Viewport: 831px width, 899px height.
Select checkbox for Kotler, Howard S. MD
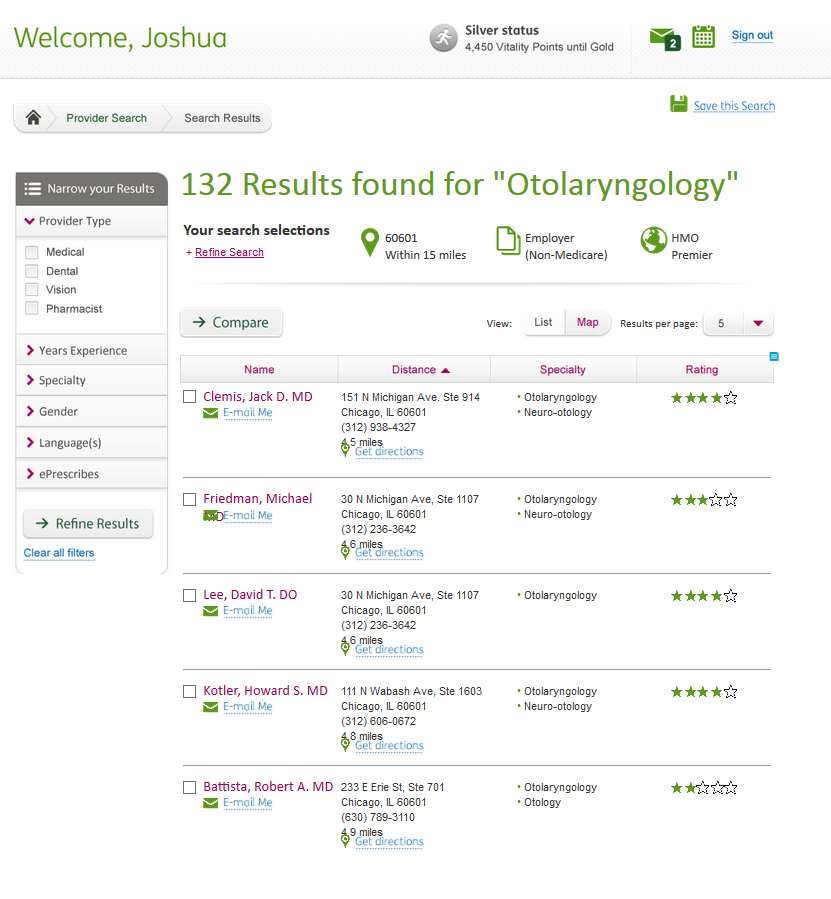tap(189, 691)
